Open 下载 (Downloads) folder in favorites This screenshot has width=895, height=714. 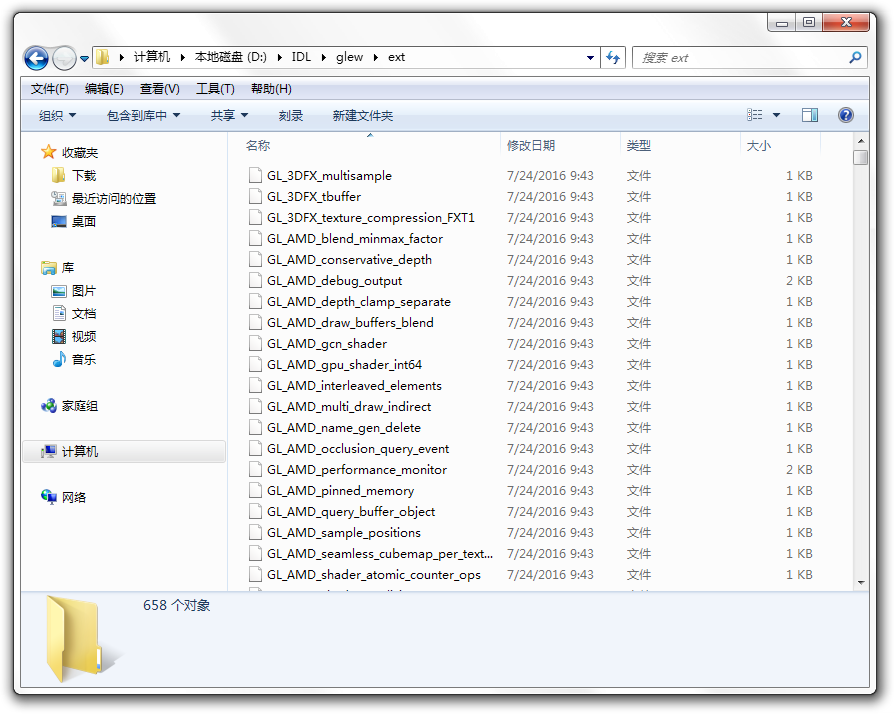pos(83,175)
